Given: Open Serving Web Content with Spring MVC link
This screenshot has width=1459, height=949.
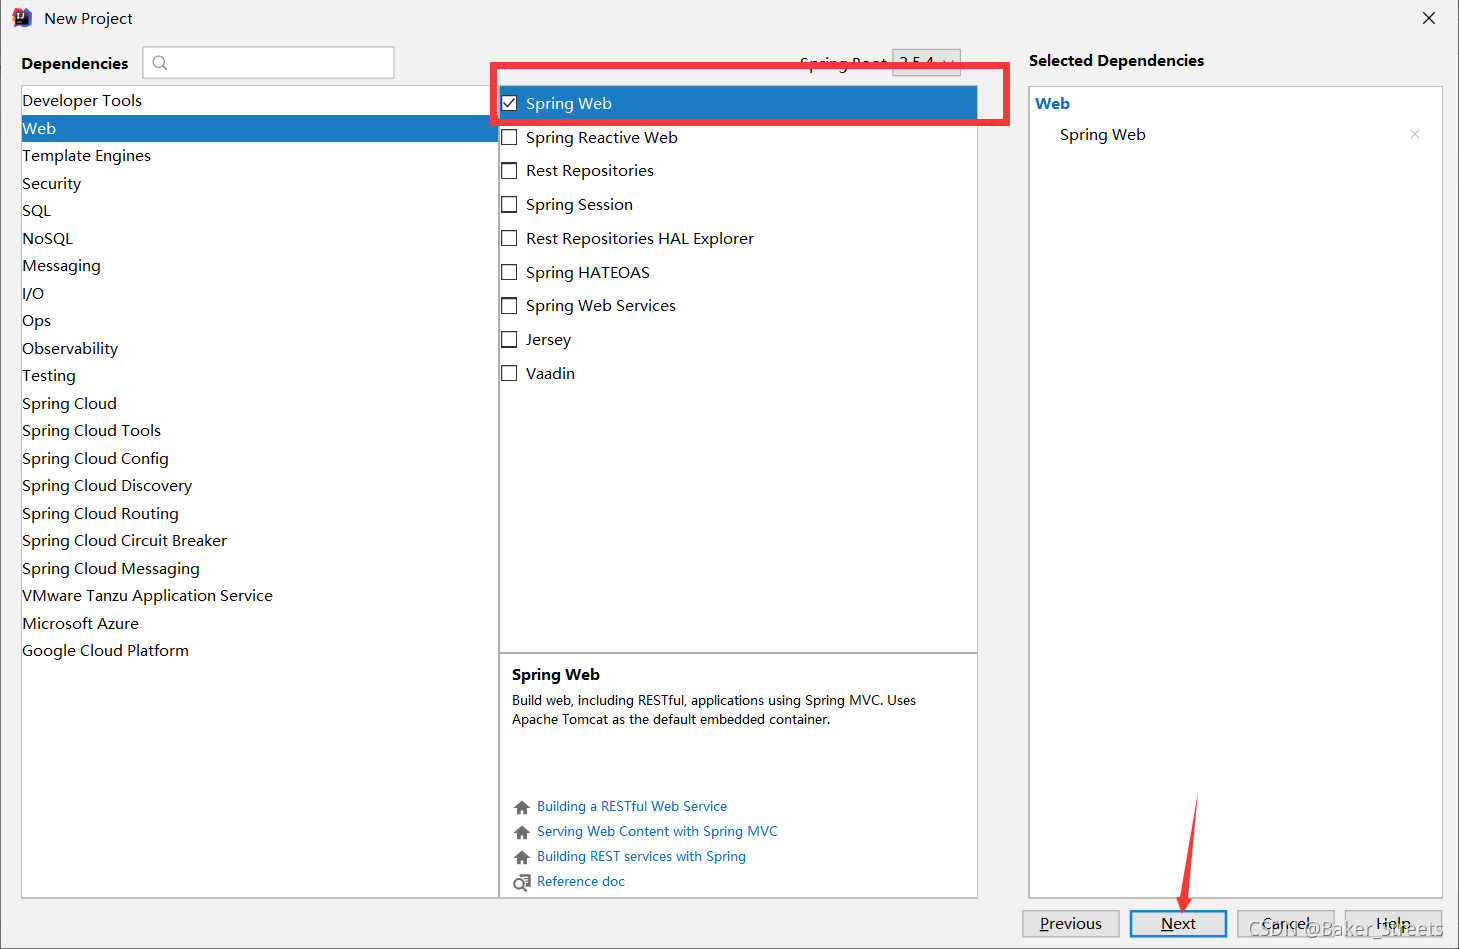Looking at the screenshot, I should (x=657, y=831).
